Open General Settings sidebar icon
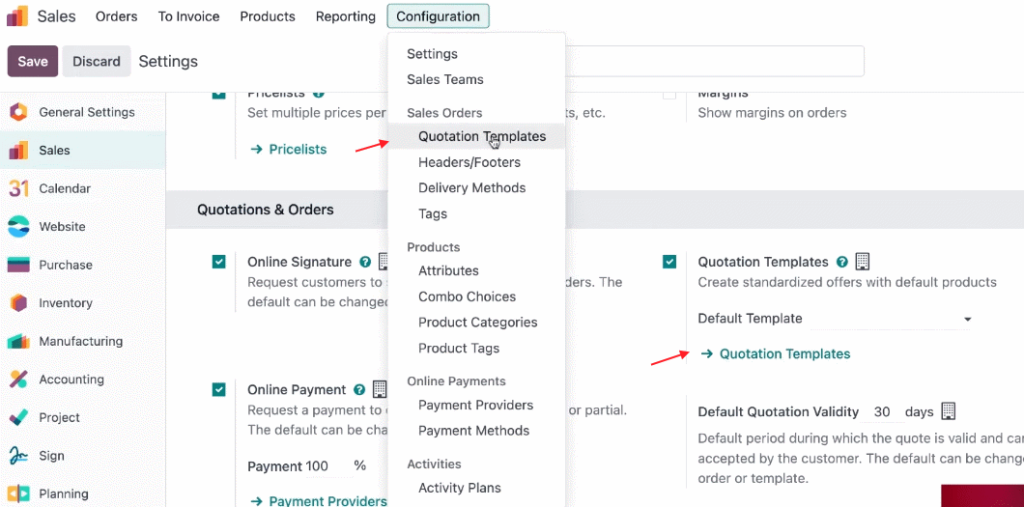The width and height of the screenshot is (1024, 507). click(x=18, y=112)
